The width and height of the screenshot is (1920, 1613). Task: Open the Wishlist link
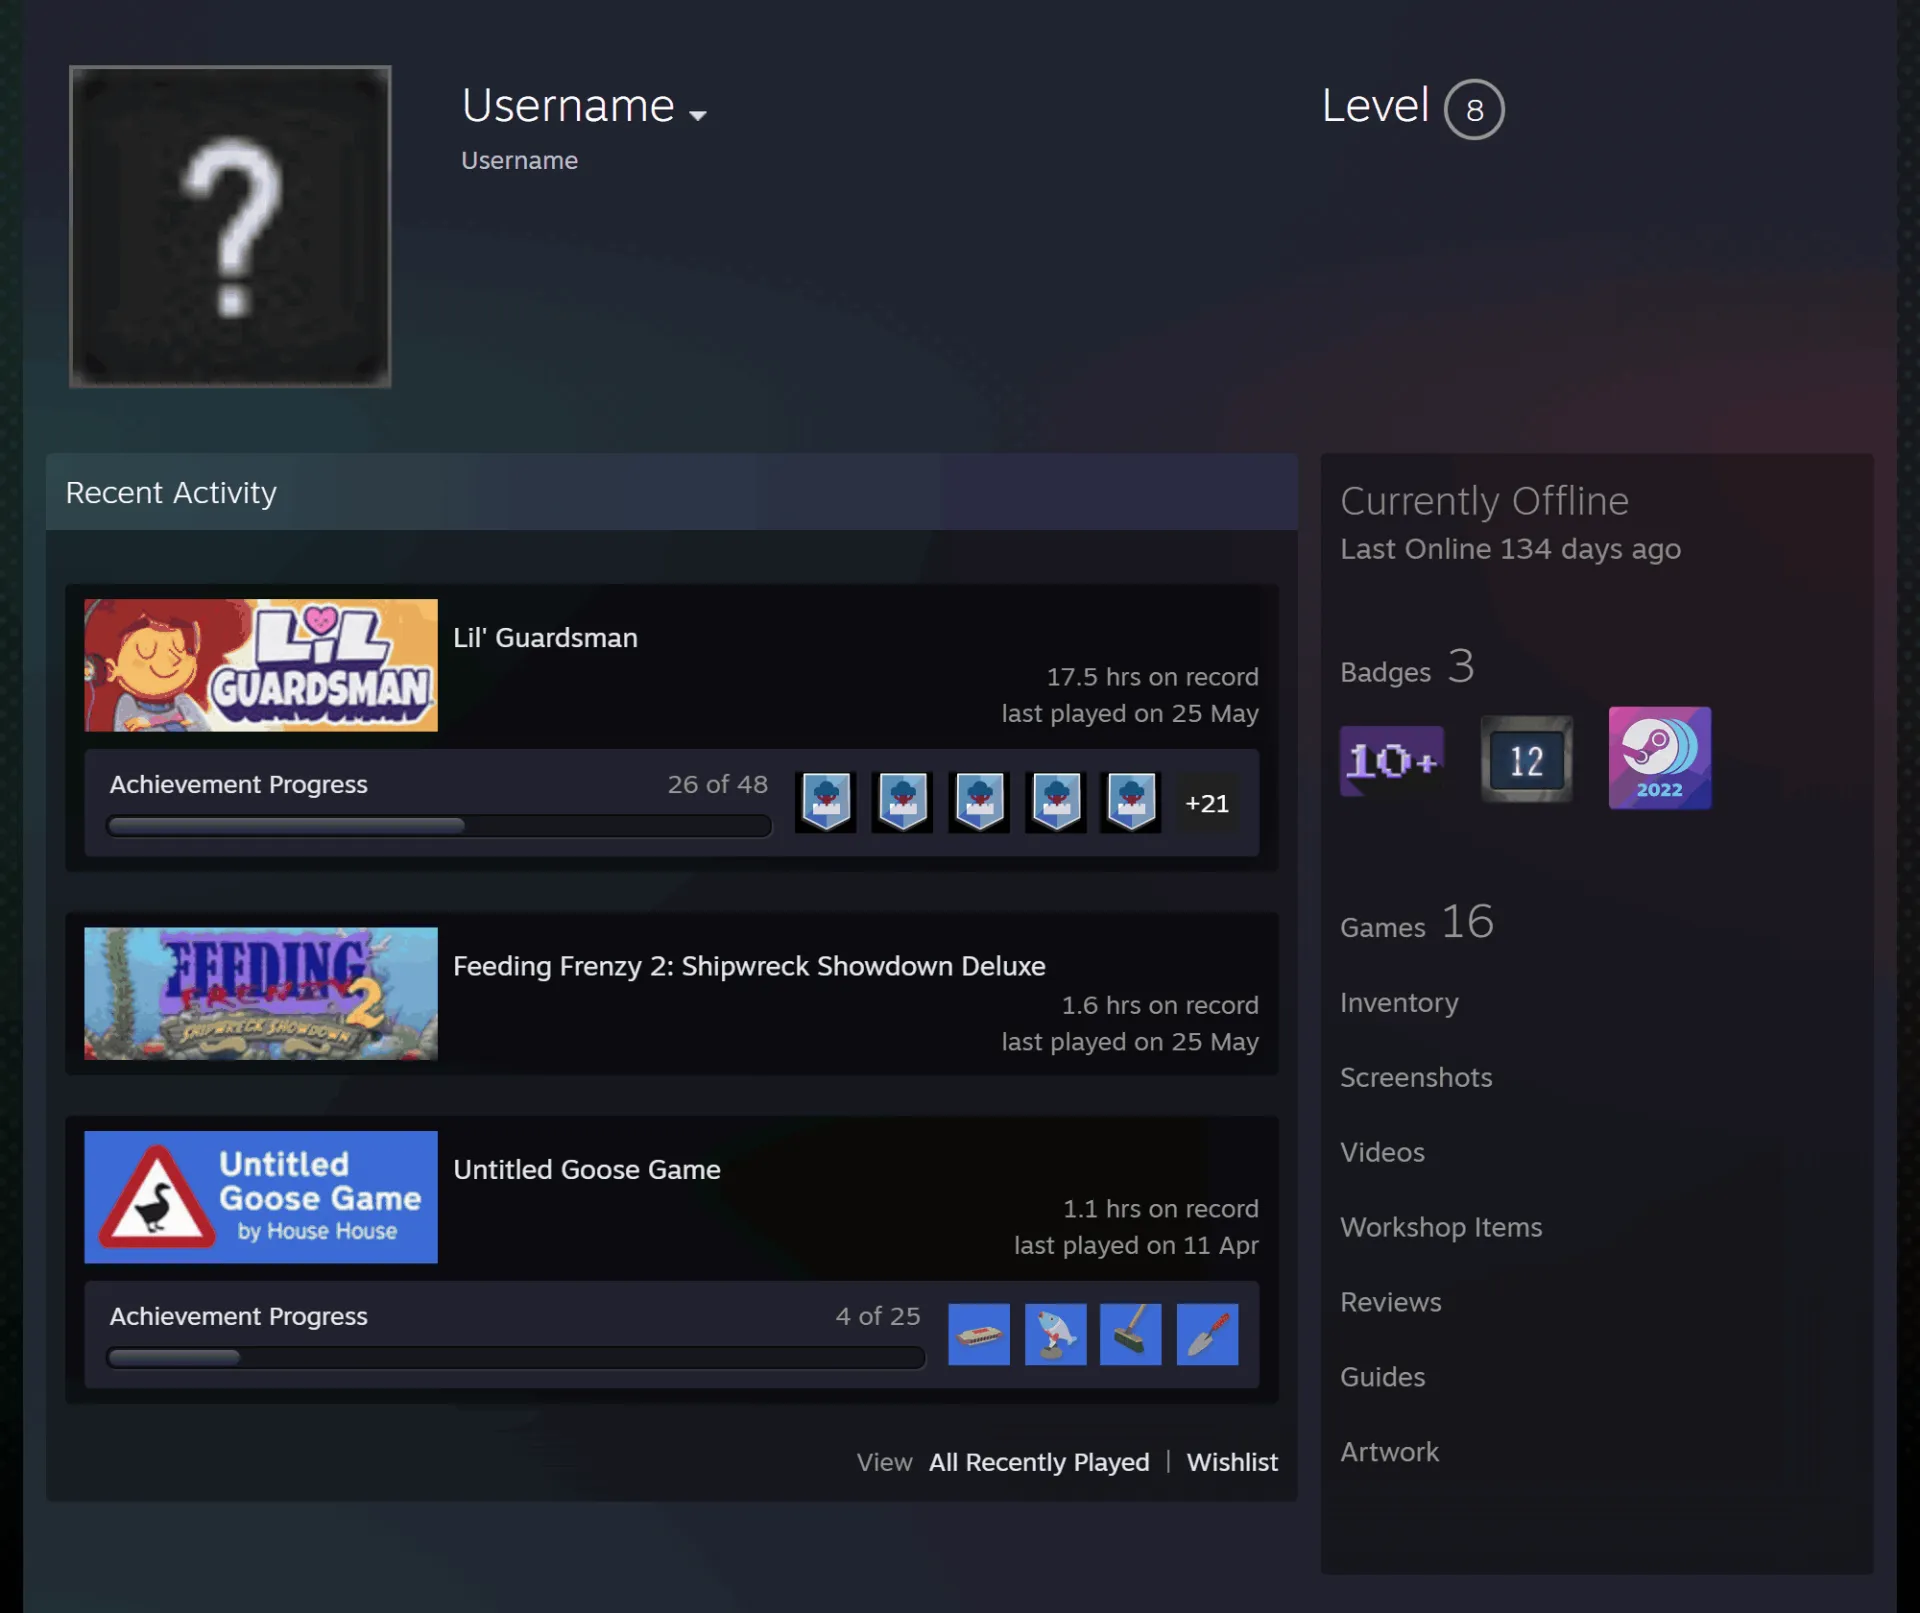coord(1232,1462)
